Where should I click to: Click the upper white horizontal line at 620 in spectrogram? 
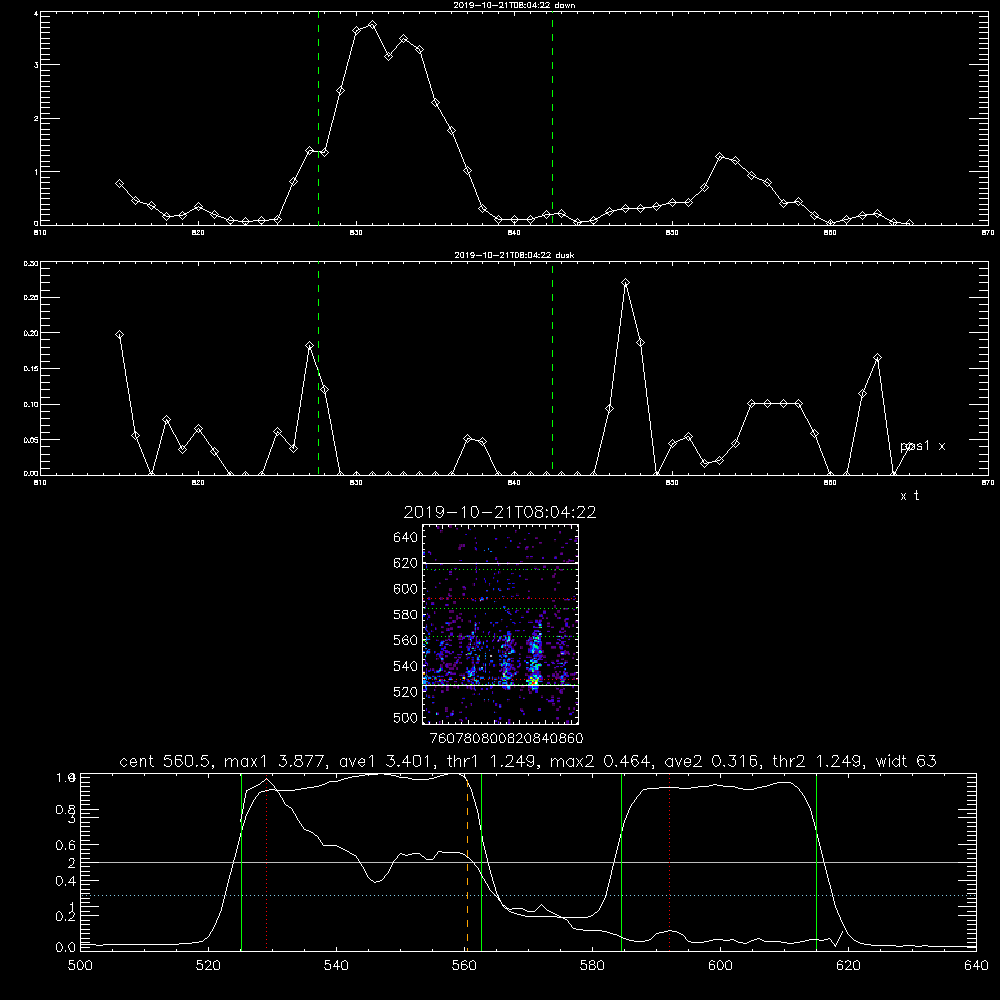point(501,563)
